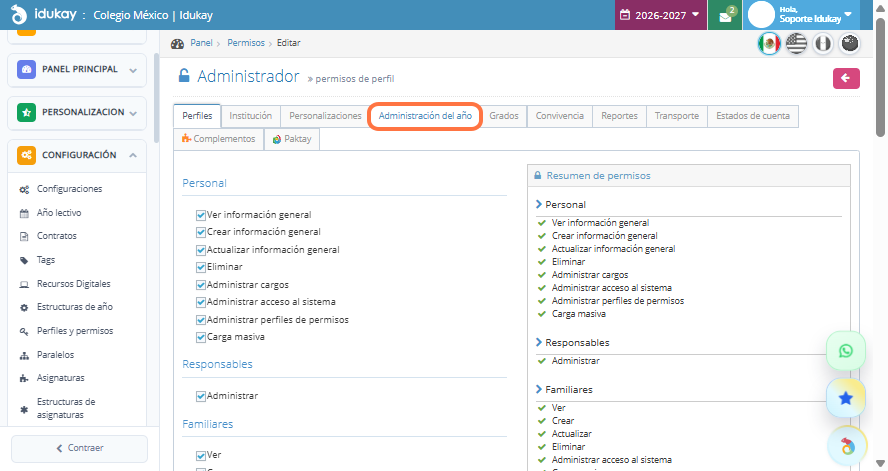Open the Transporte tab
The height and width of the screenshot is (471, 888).
[x=677, y=116]
